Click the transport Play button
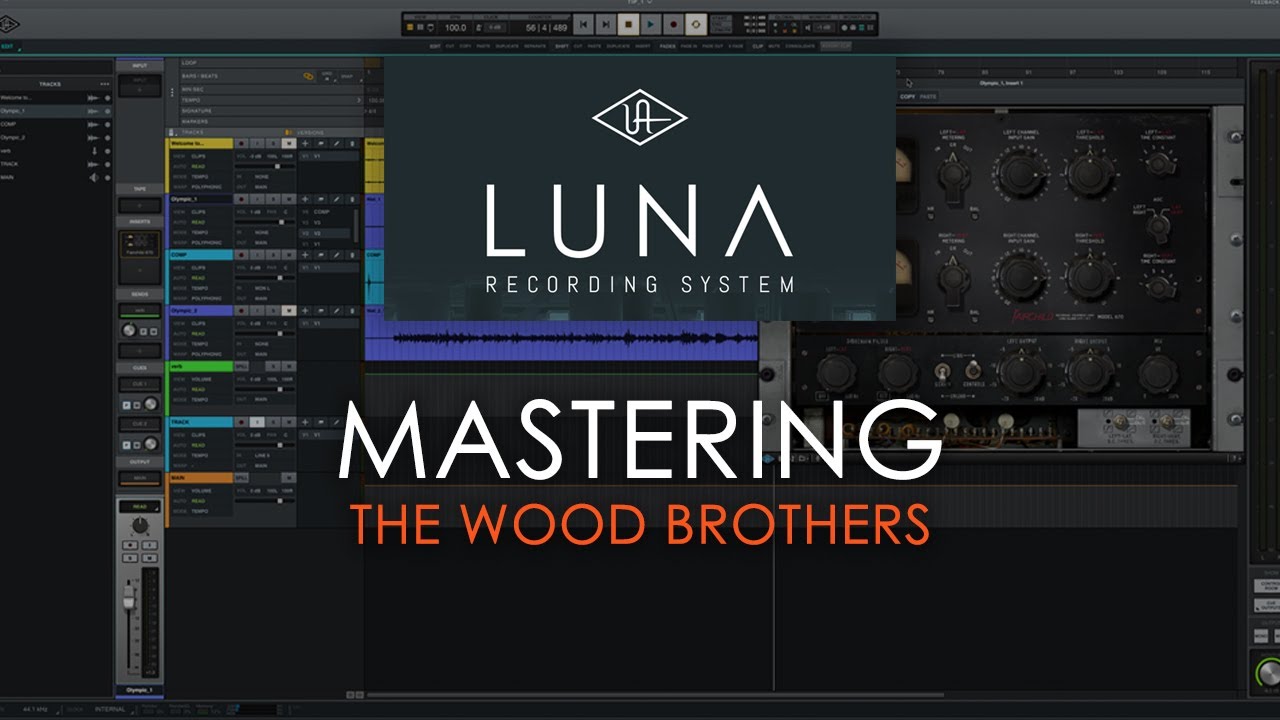Screen dimensions: 1280x720 (650, 24)
